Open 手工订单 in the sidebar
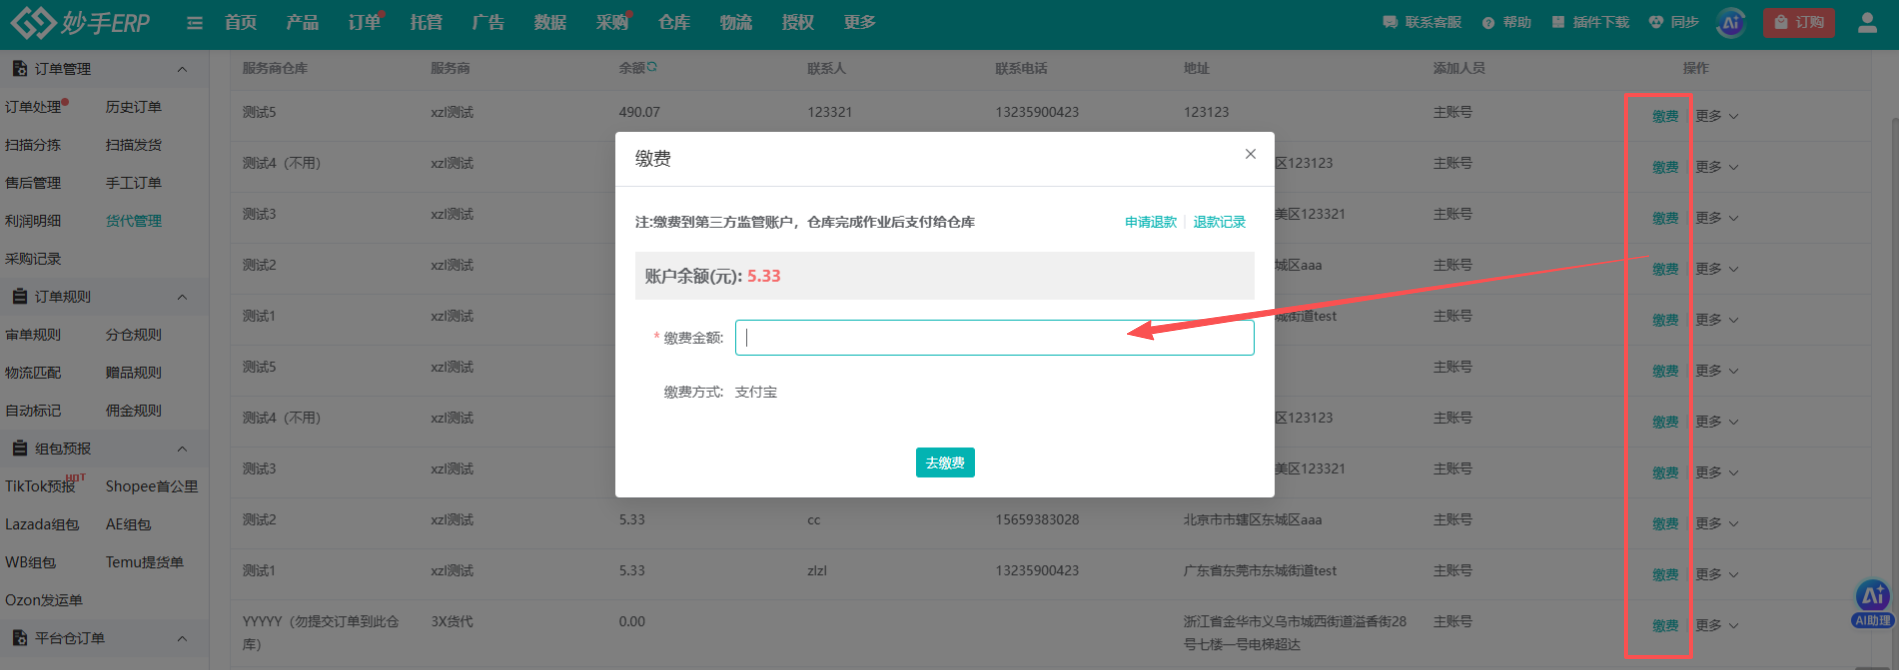 134,183
